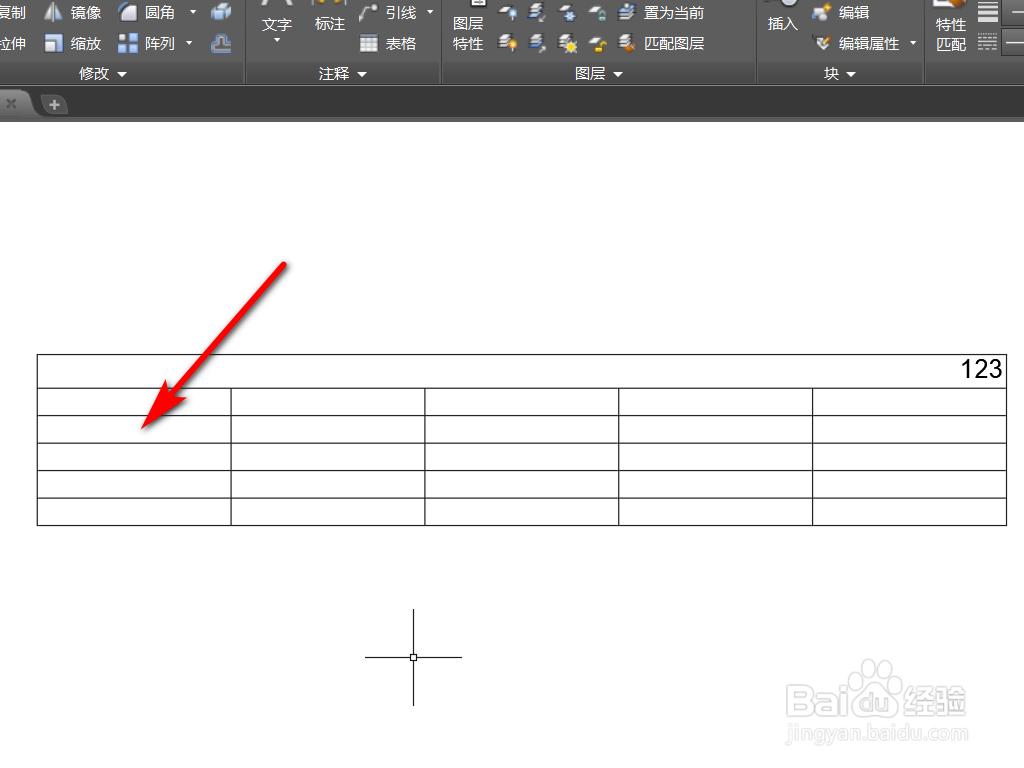Open the 阵列 array type dropdown arrow
Image resolution: width=1024 pixels, height=768 pixels.
(189, 43)
